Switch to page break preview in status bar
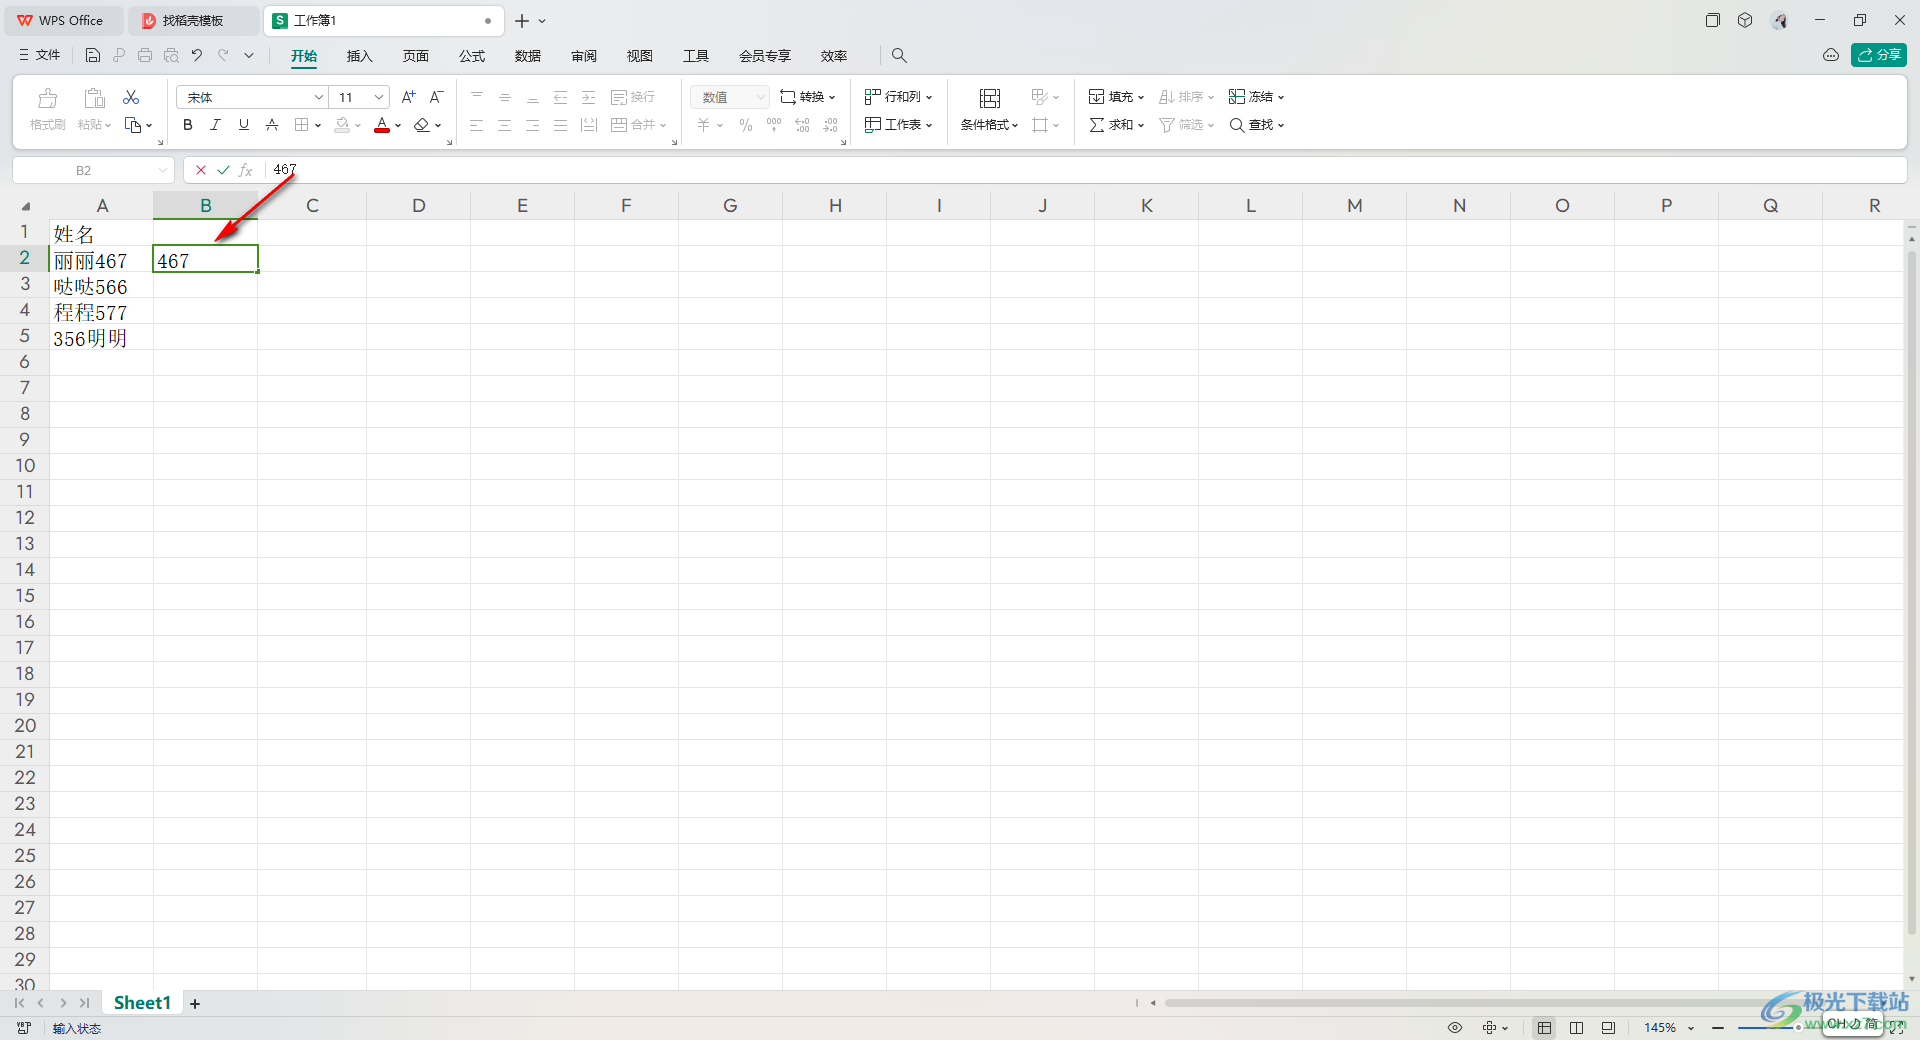Image resolution: width=1920 pixels, height=1040 pixels. pos(1577,1028)
